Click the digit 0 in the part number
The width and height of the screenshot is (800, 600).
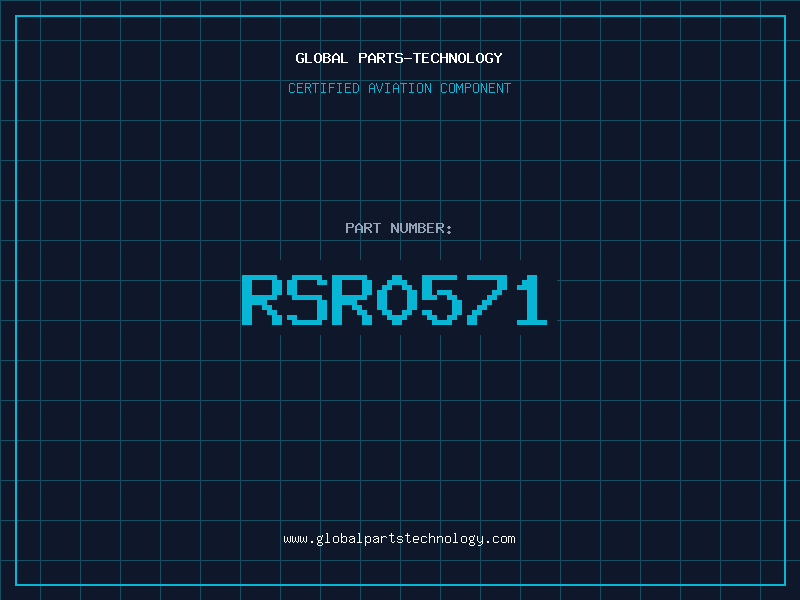[x=397, y=300]
